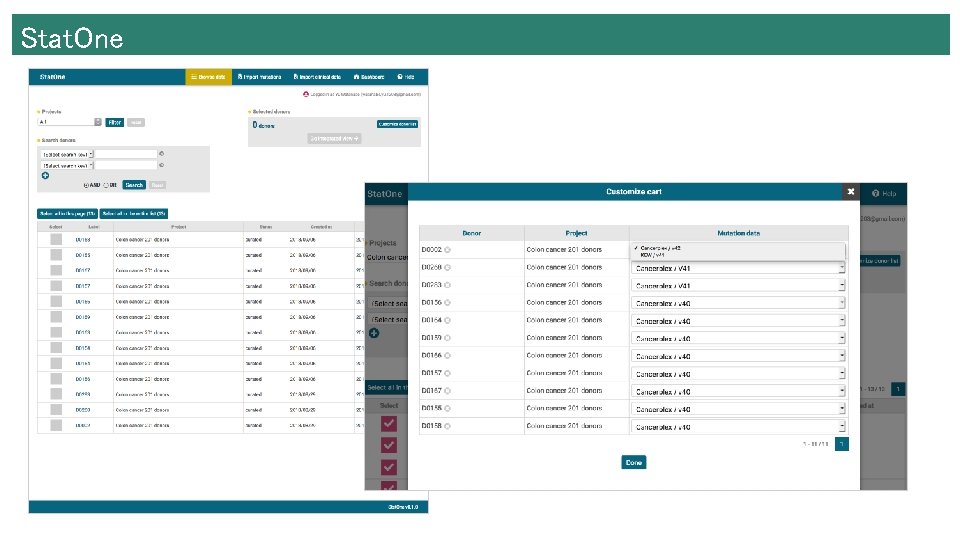The width and height of the screenshot is (960, 540).
Task: Open mutation data dropdown for donor D0159
Action: (x=738, y=339)
